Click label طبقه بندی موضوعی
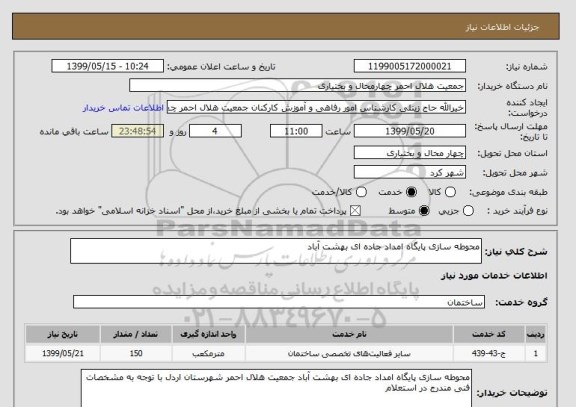Screen dimensions: 576x407 508,192
